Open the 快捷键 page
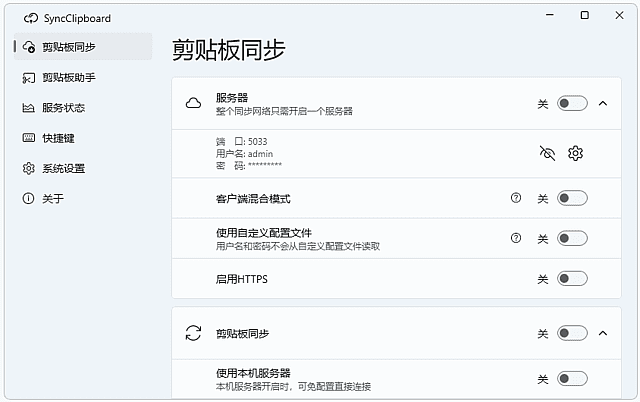640x402 pixels. point(83,138)
